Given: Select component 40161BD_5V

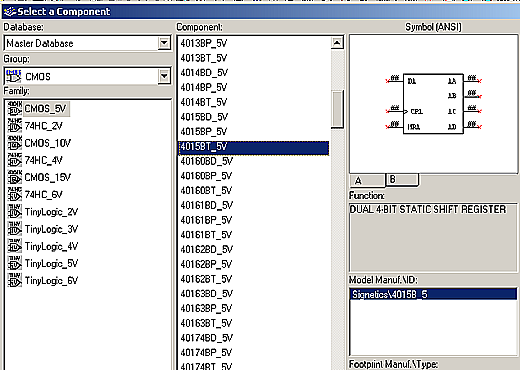Looking at the screenshot, I should [207, 205].
